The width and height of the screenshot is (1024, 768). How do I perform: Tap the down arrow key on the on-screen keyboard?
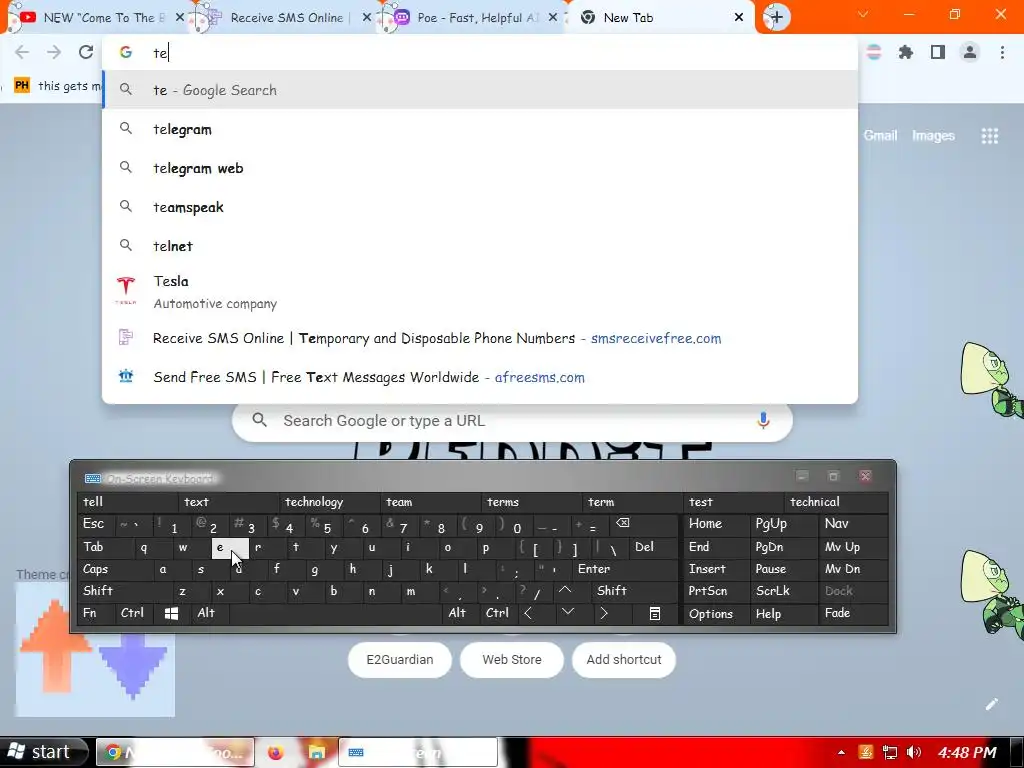coord(568,612)
